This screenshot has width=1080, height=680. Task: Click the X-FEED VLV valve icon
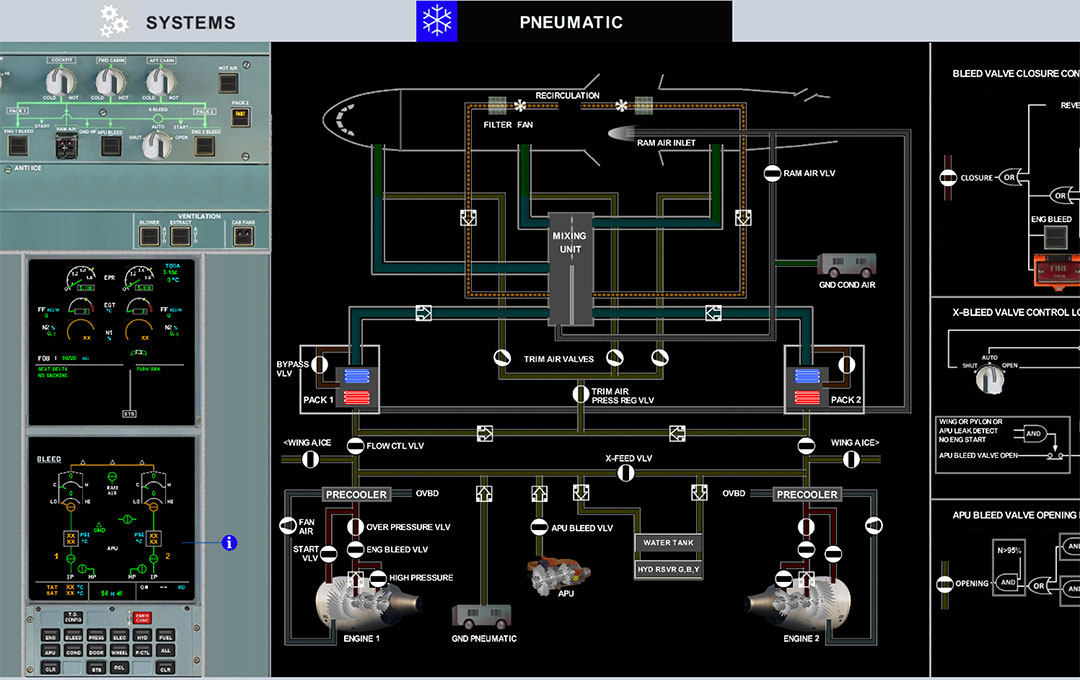(627, 473)
